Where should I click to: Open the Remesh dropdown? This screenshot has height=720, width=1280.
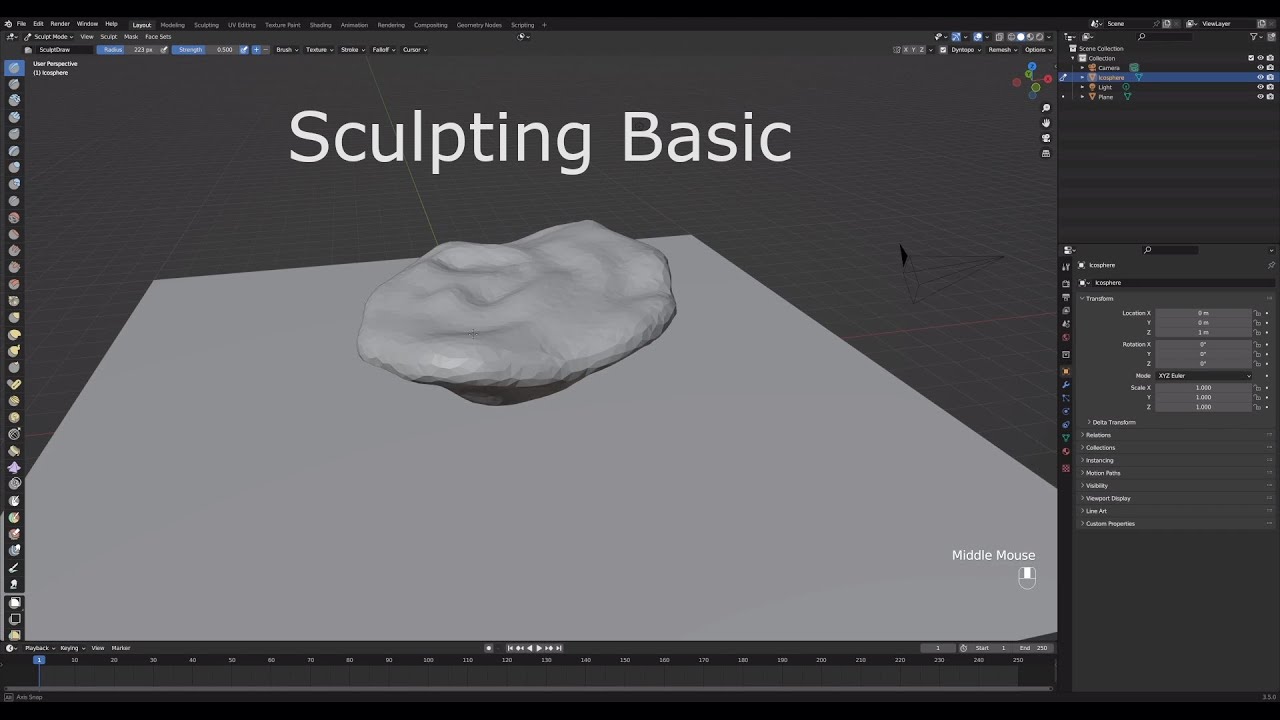point(1002,49)
